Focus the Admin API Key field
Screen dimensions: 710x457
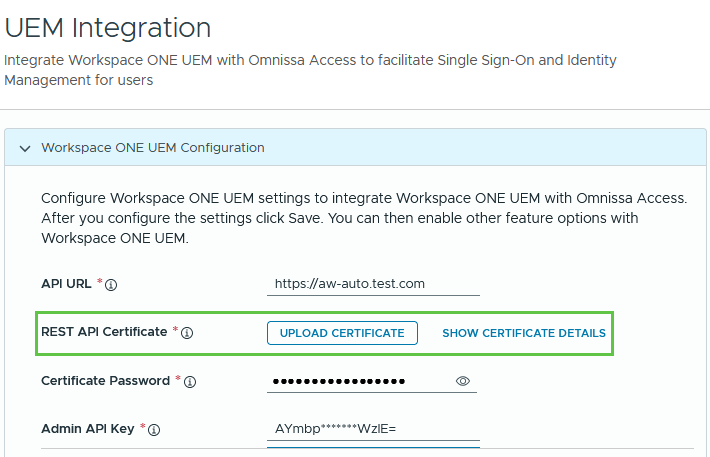click(x=373, y=428)
